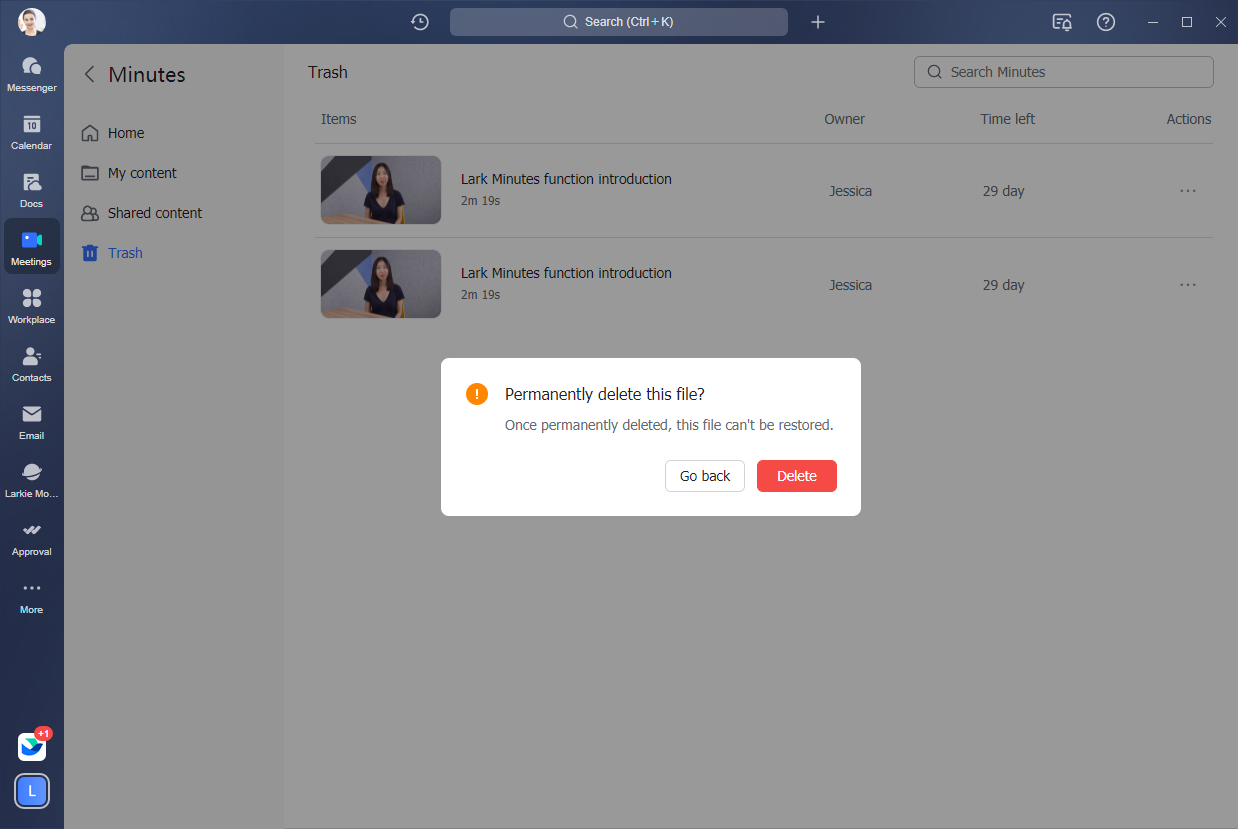Select Home in Minutes navigation
This screenshot has height=829, width=1238.
point(126,133)
